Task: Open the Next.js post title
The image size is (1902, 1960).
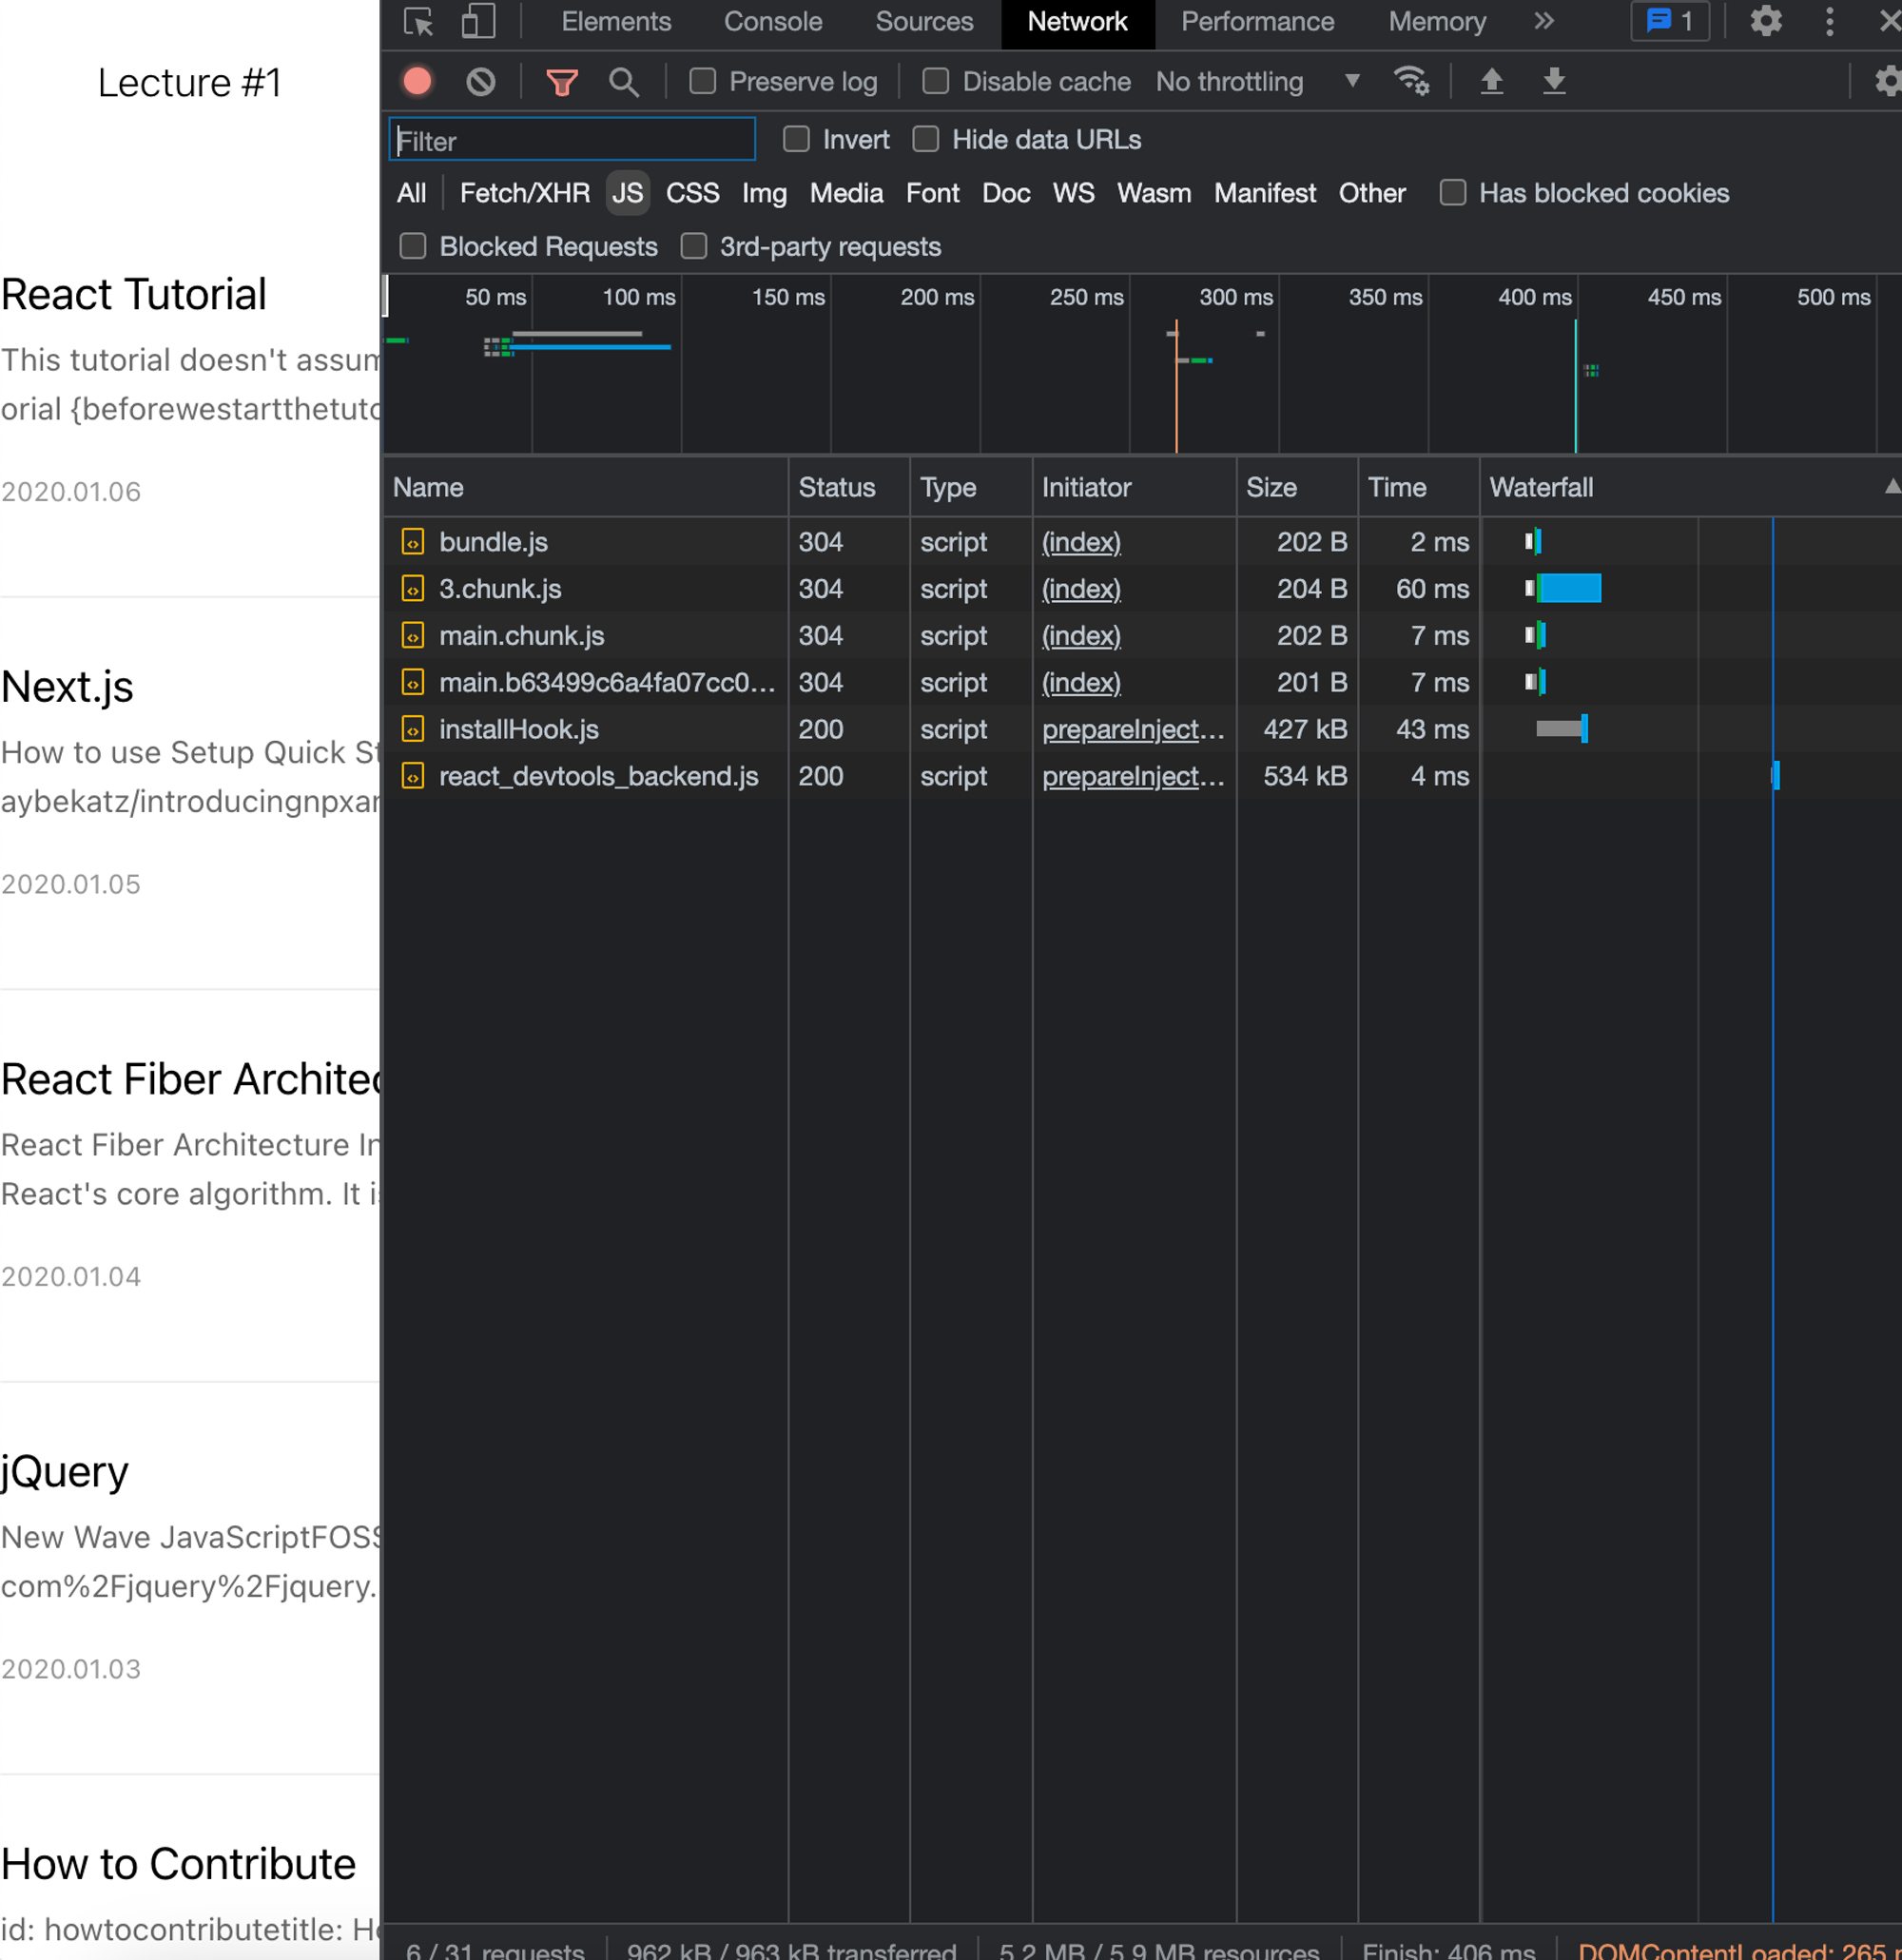Action: tap(67, 687)
